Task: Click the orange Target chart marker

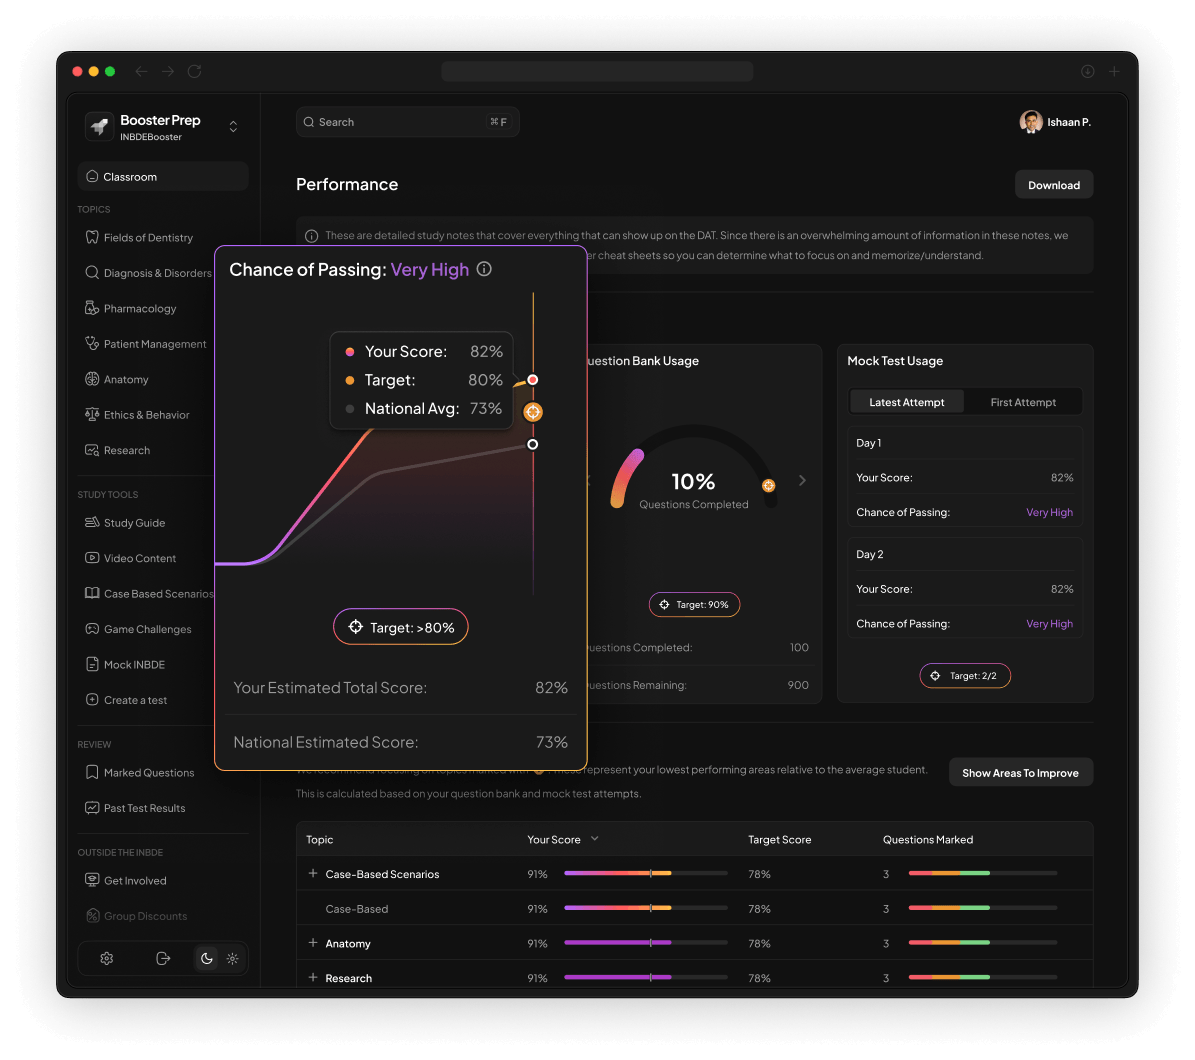Action: point(533,412)
